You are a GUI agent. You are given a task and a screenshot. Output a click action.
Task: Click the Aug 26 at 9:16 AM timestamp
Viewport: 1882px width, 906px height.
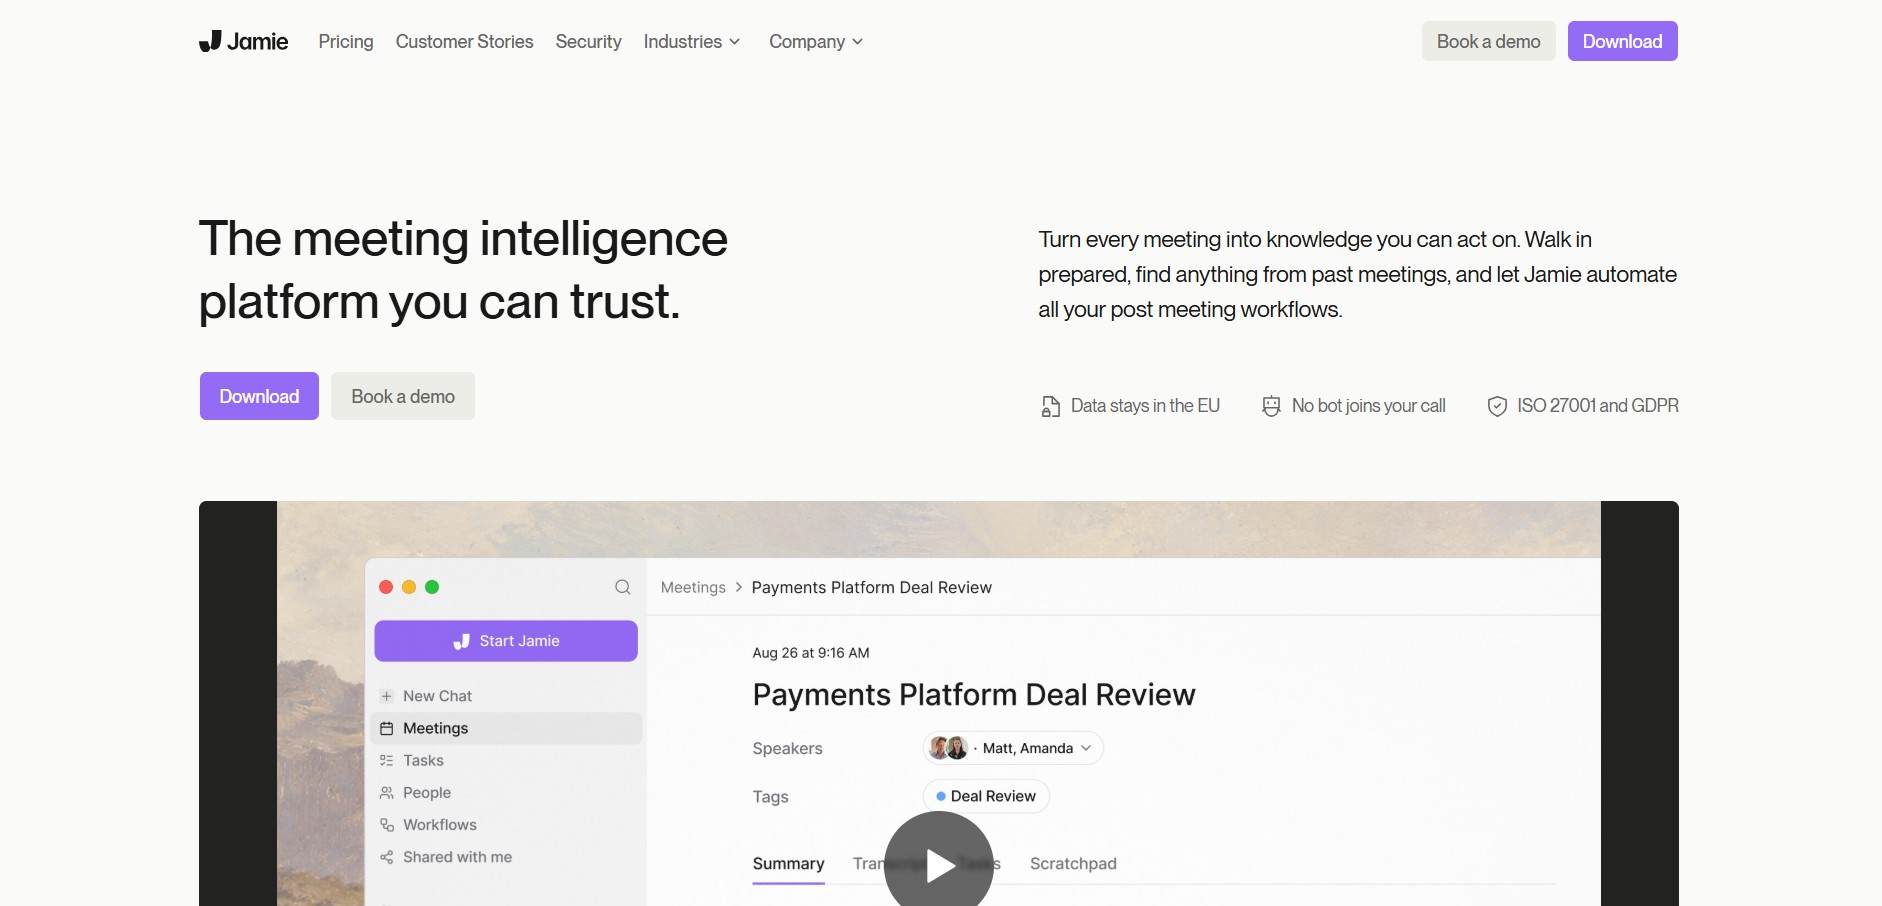(811, 653)
